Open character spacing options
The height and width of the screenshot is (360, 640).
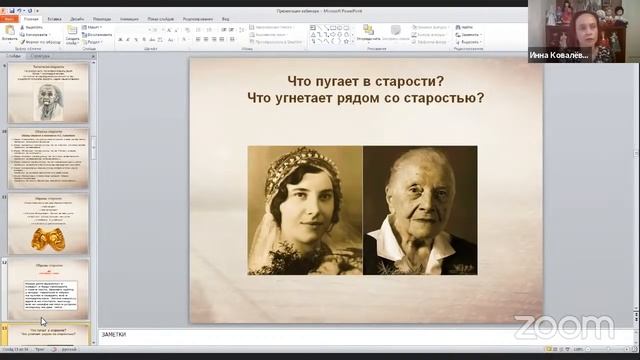[160, 40]
